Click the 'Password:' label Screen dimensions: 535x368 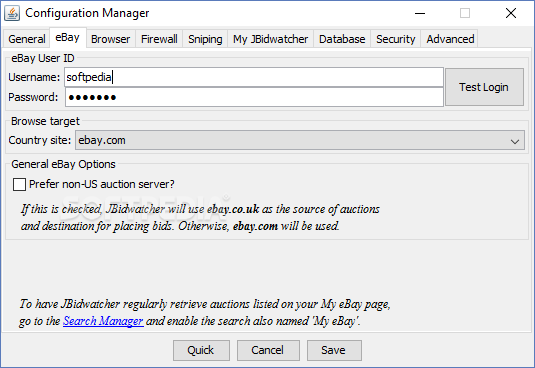[33, 97]
